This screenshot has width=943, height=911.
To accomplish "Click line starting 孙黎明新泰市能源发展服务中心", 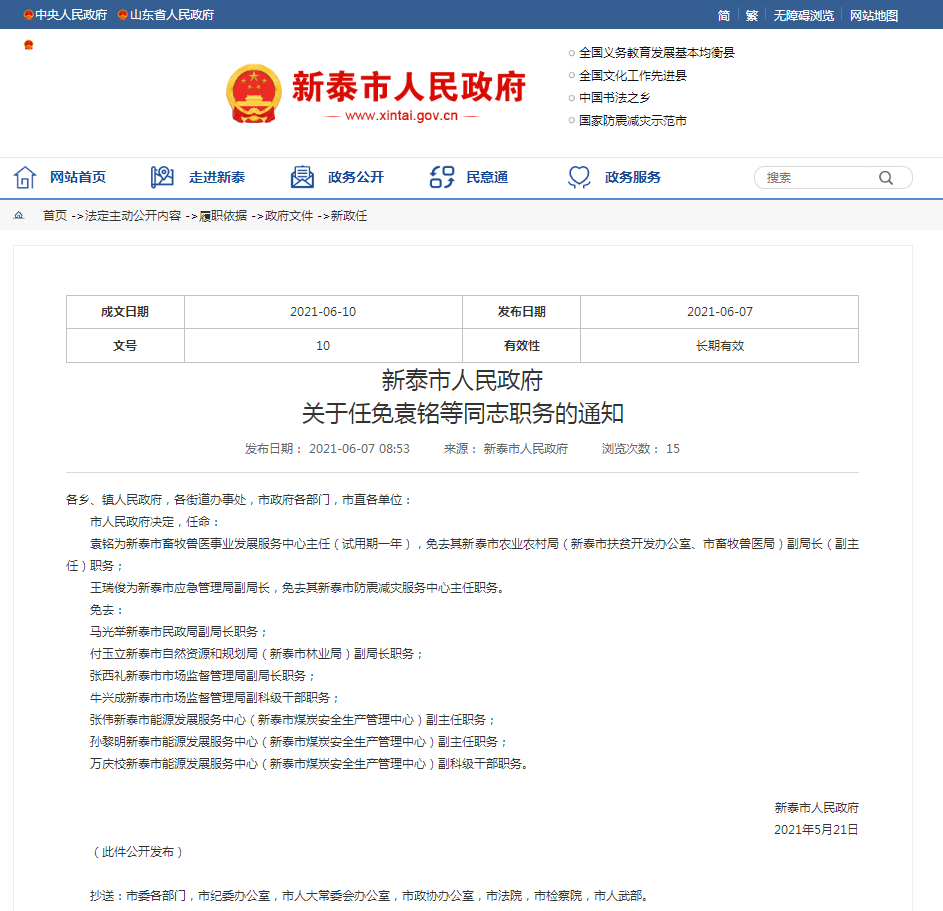I will point(299,741).
